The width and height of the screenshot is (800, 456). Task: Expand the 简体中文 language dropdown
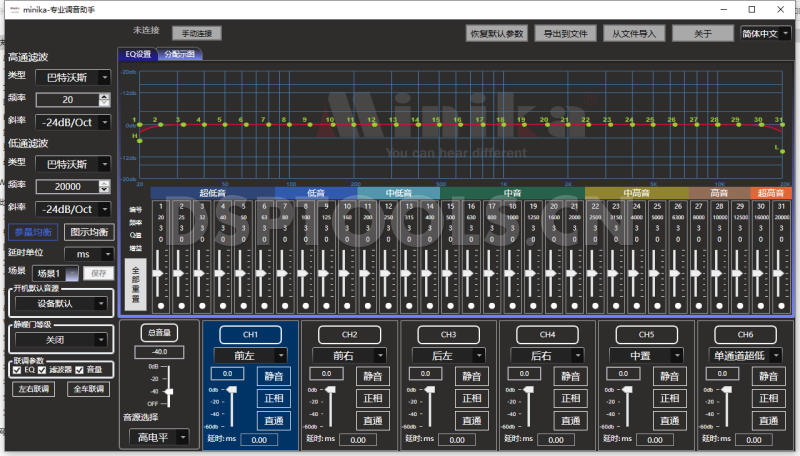(765, 33)
